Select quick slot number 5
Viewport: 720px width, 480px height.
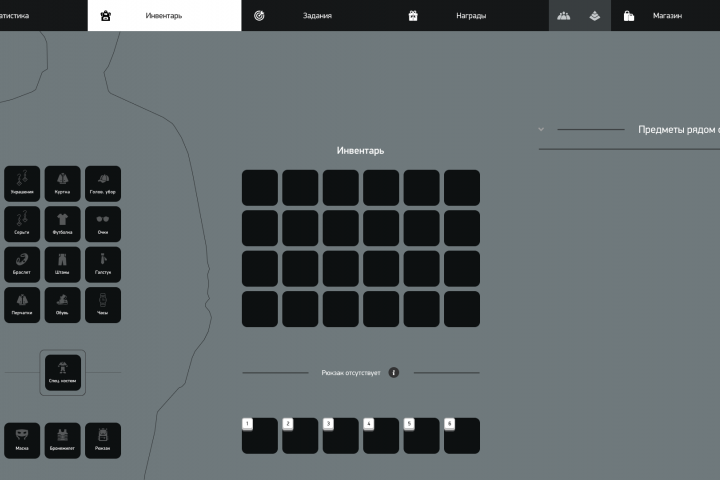tap(421, 435)
